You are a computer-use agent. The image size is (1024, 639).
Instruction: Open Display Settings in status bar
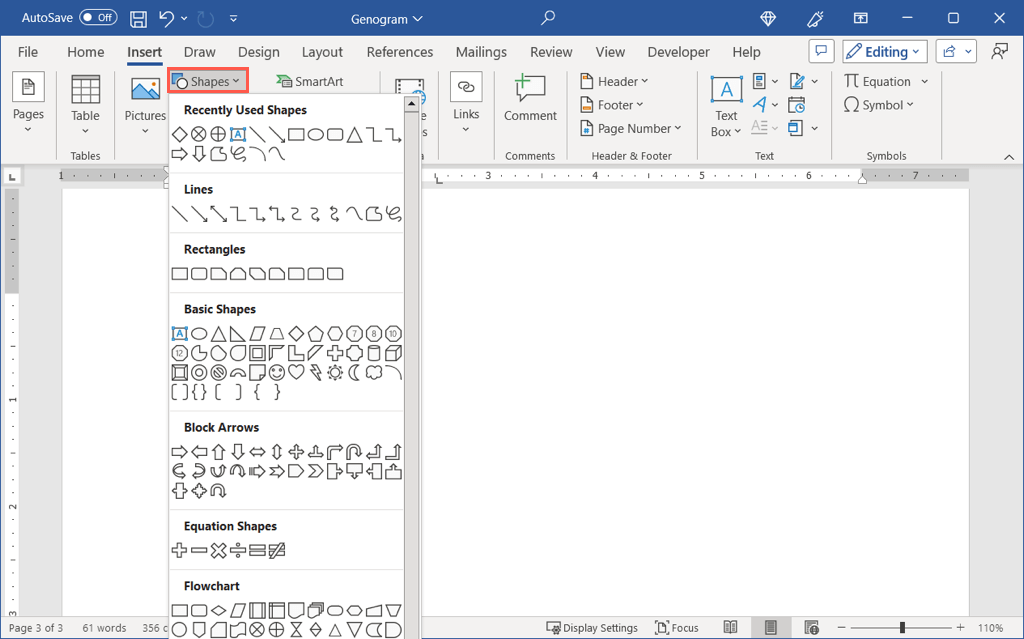(592, 628)
